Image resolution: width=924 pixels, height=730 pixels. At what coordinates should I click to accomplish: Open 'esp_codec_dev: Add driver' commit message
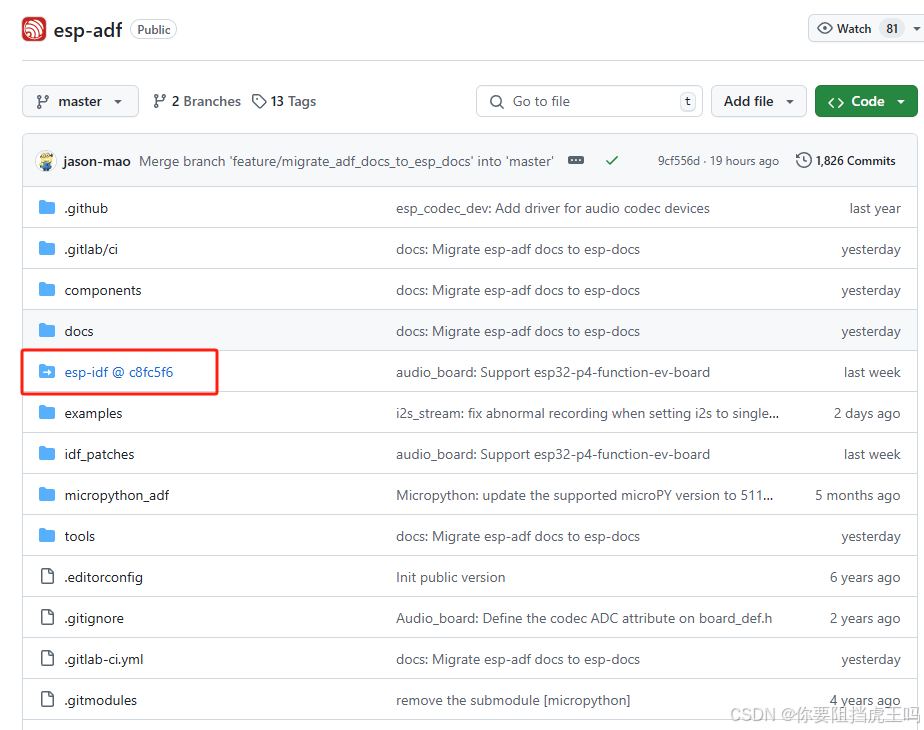[x=553, y=208]
